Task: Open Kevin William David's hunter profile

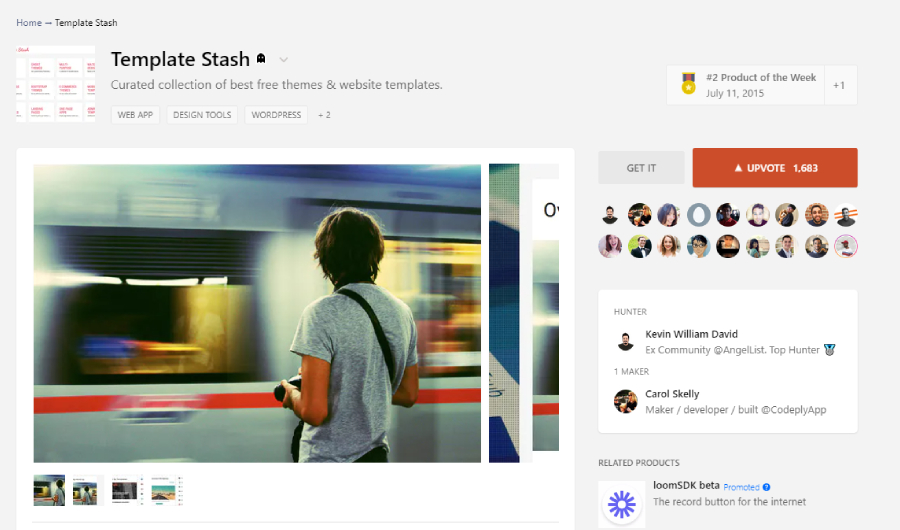Action: click(692, 334)
